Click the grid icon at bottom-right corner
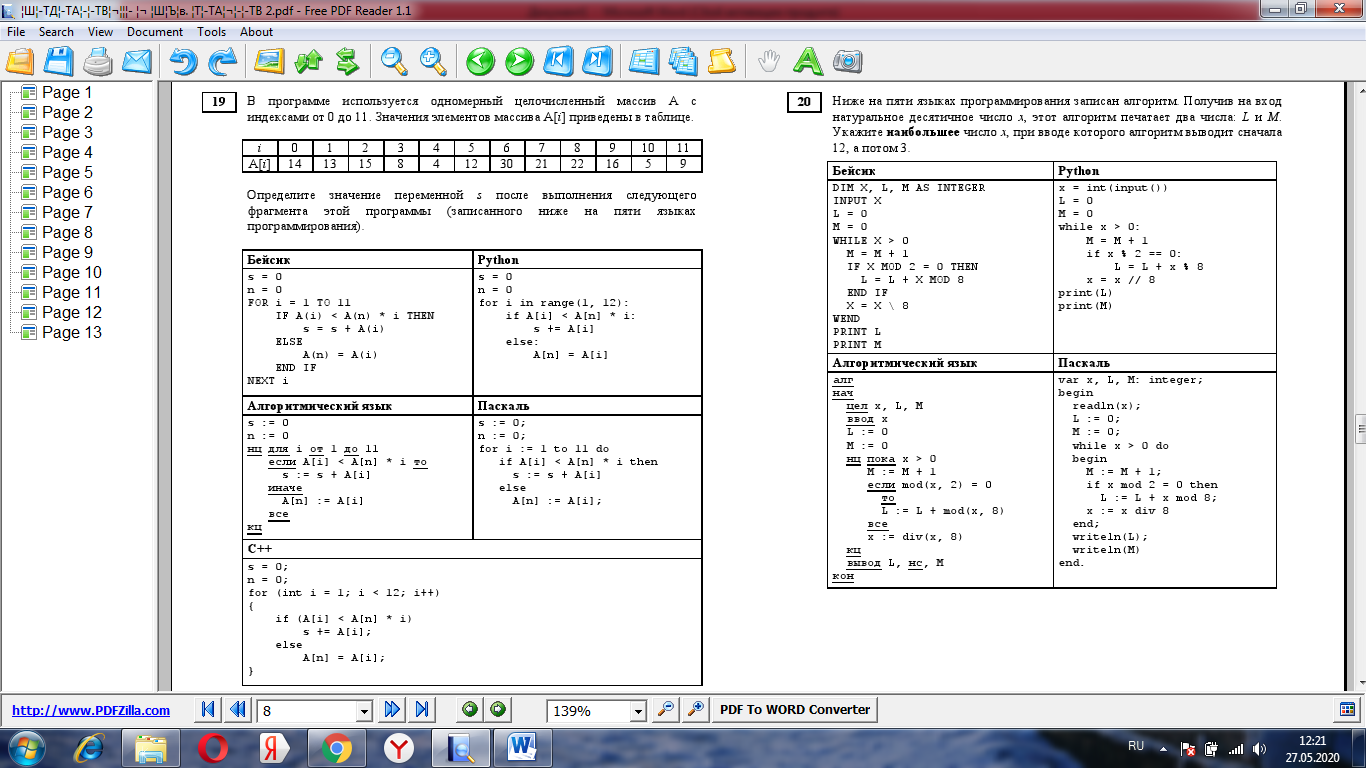1366x768 pixels. [1347, 710]
